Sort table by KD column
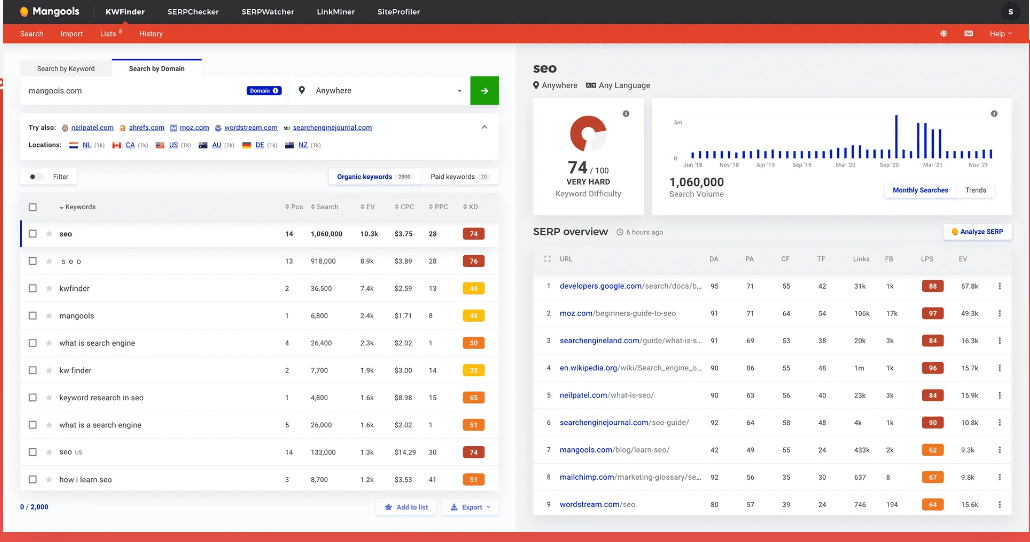The image size is (1030, 542). coord(470,207)
